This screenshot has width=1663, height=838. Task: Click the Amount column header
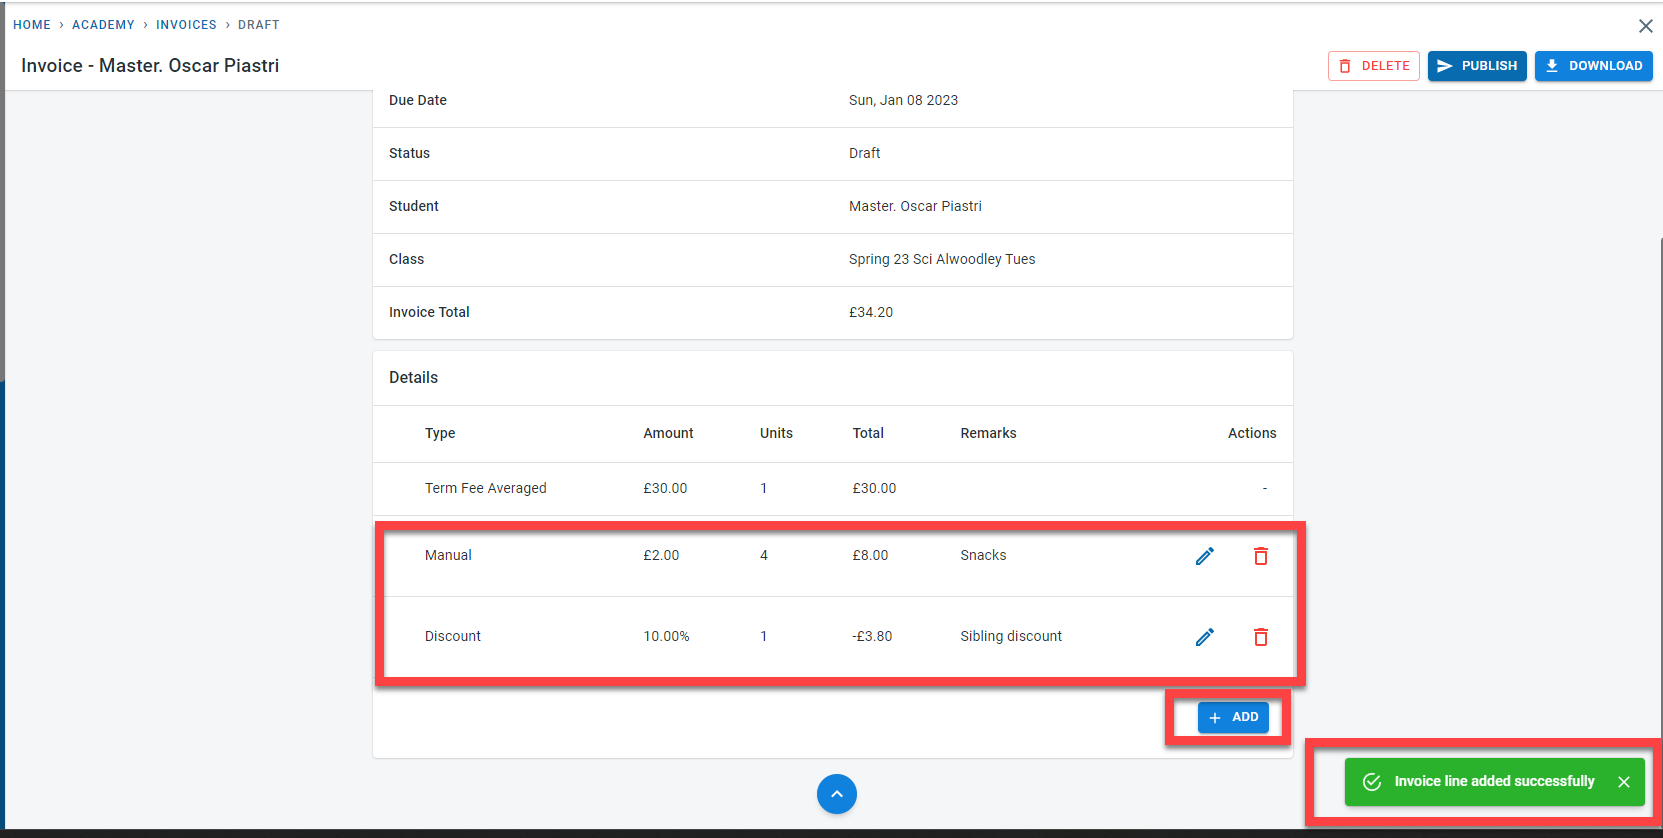point(668,433)
